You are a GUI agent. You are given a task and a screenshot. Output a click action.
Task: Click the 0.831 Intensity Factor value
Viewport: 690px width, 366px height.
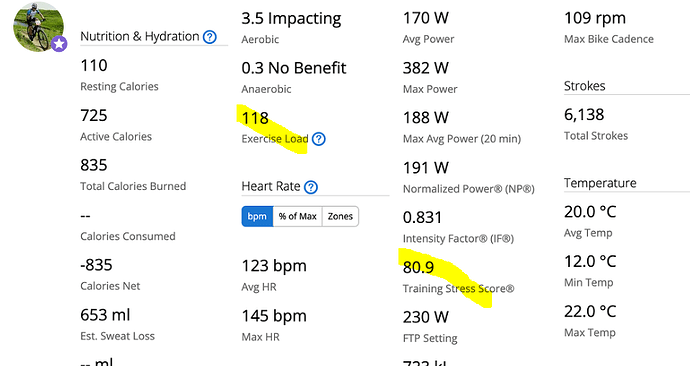(x=422, y=217)
